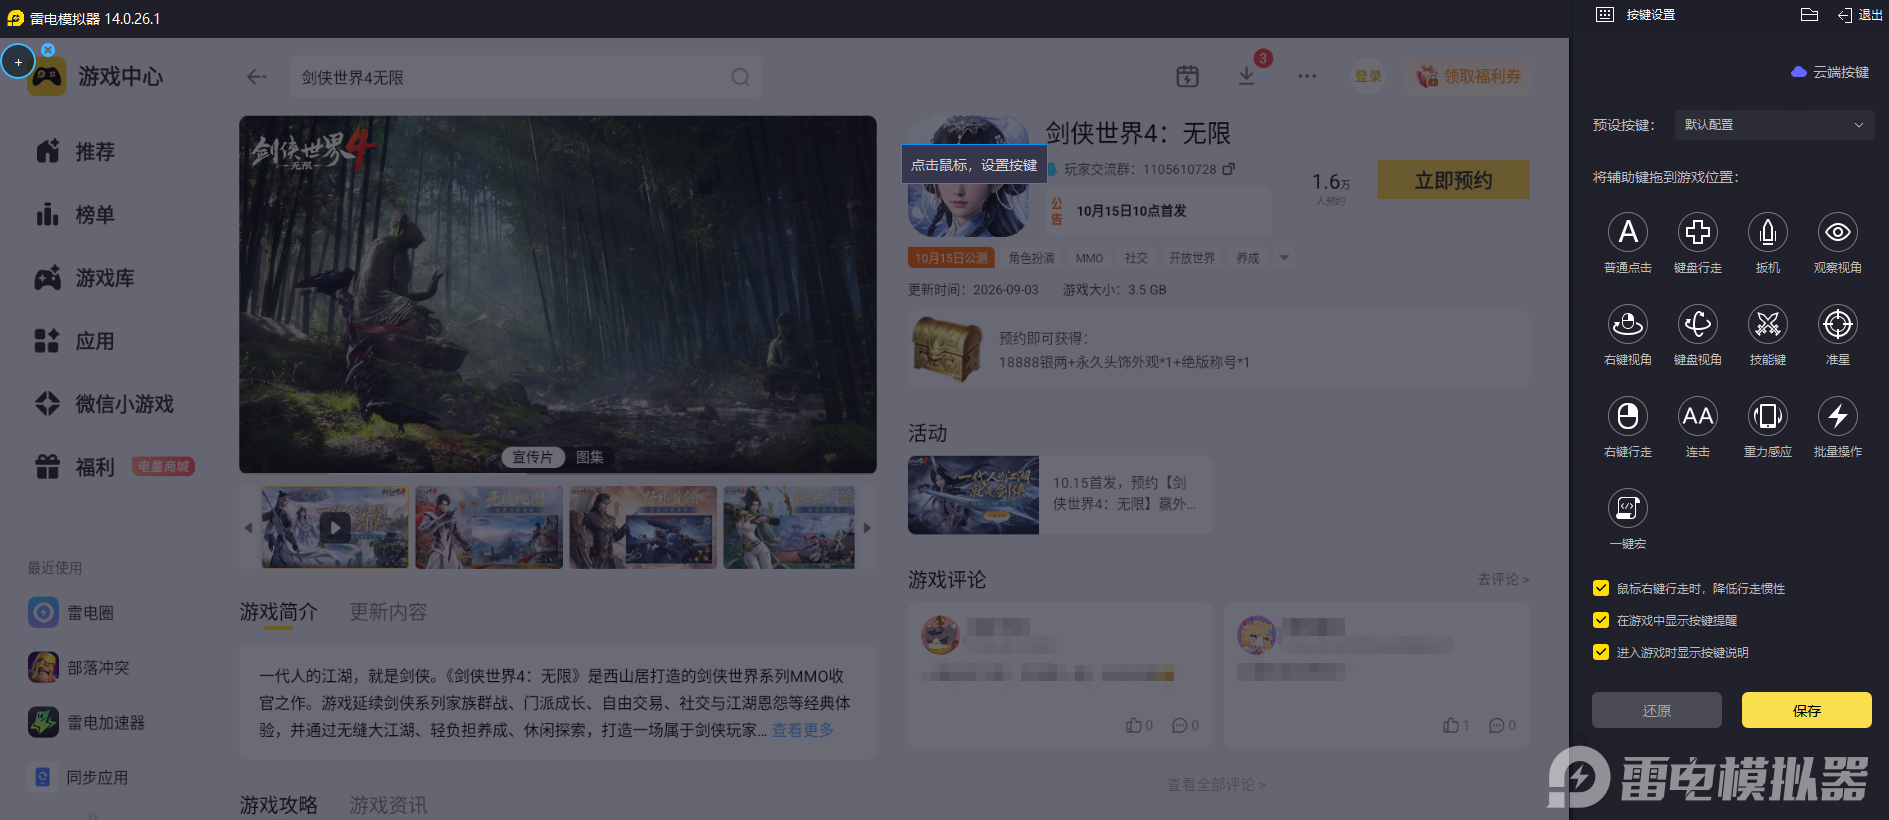
Task: Switch to the 游戏攻略 tab
Action: pos(278,805)
